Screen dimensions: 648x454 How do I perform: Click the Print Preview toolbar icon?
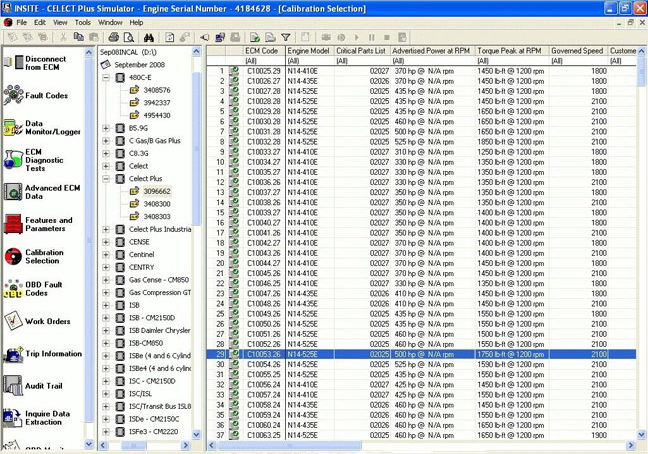pos(129,38)
